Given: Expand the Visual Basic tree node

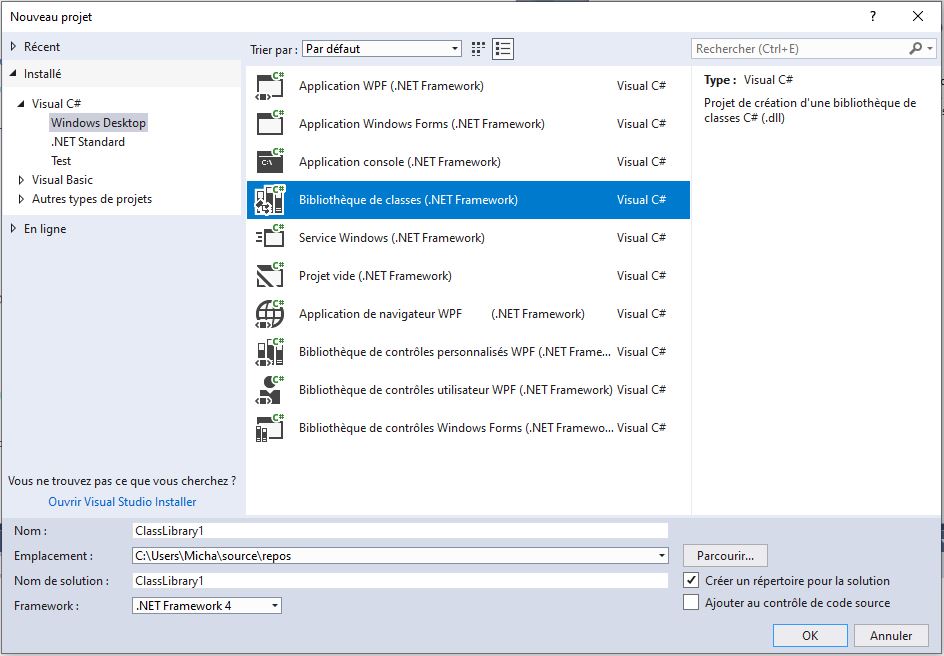Looking at the screenshot, I should coord(21,180).
